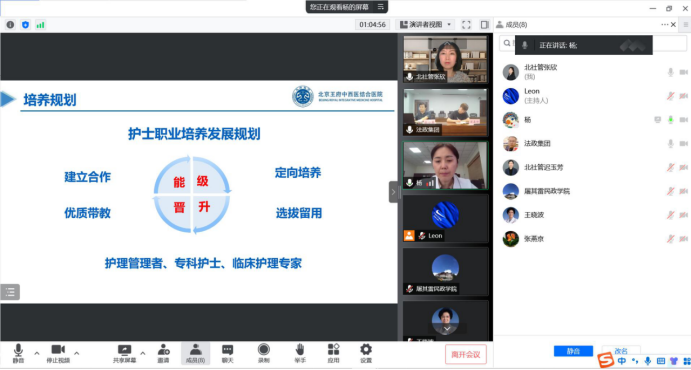Screen dimensions: 691x370
Task: Select the 北社管张欣 video thumbnail
Action: tap(445, 59)
